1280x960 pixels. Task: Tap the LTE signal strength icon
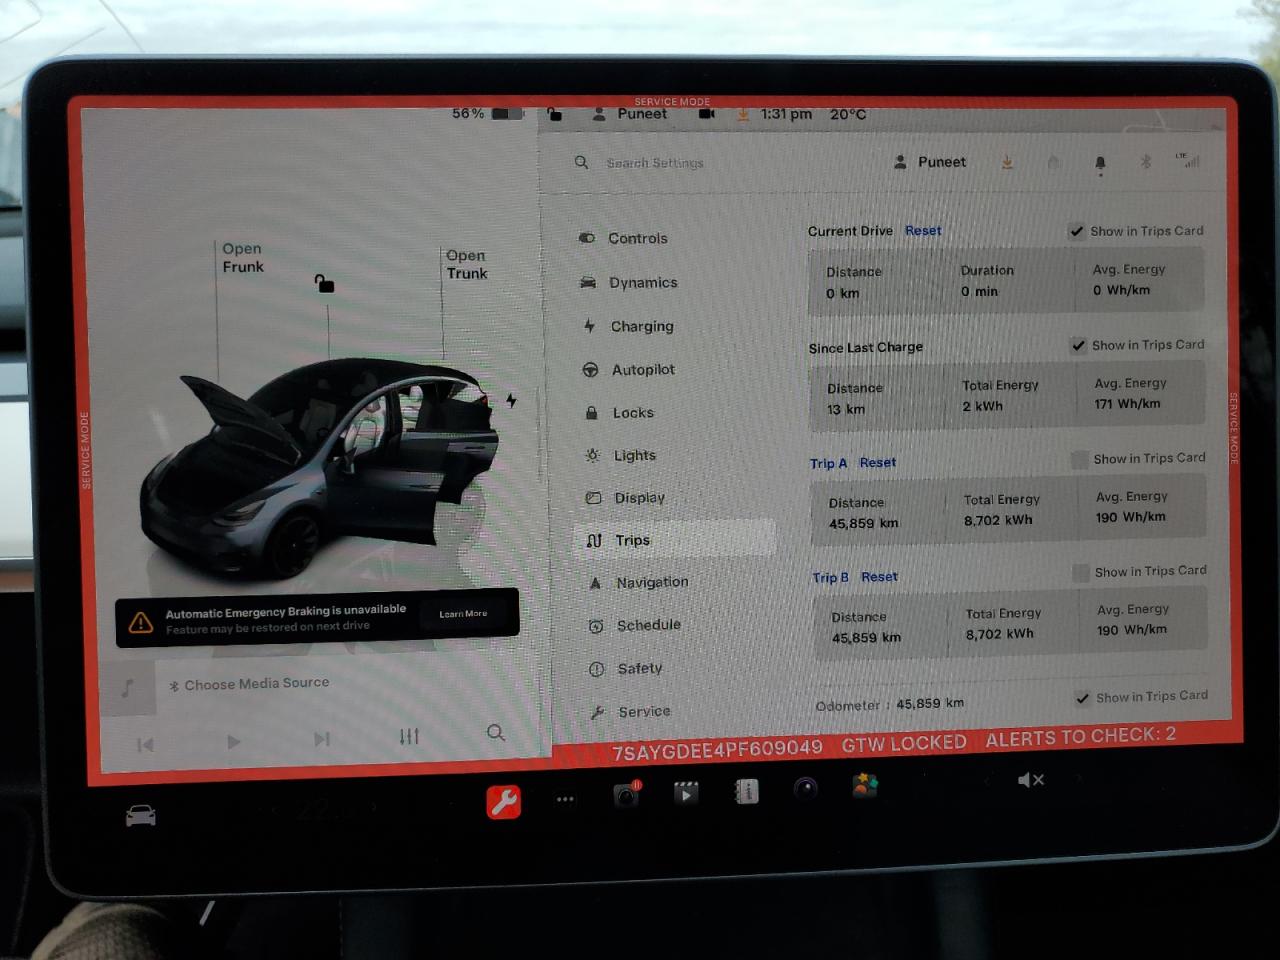point(1187,160)
